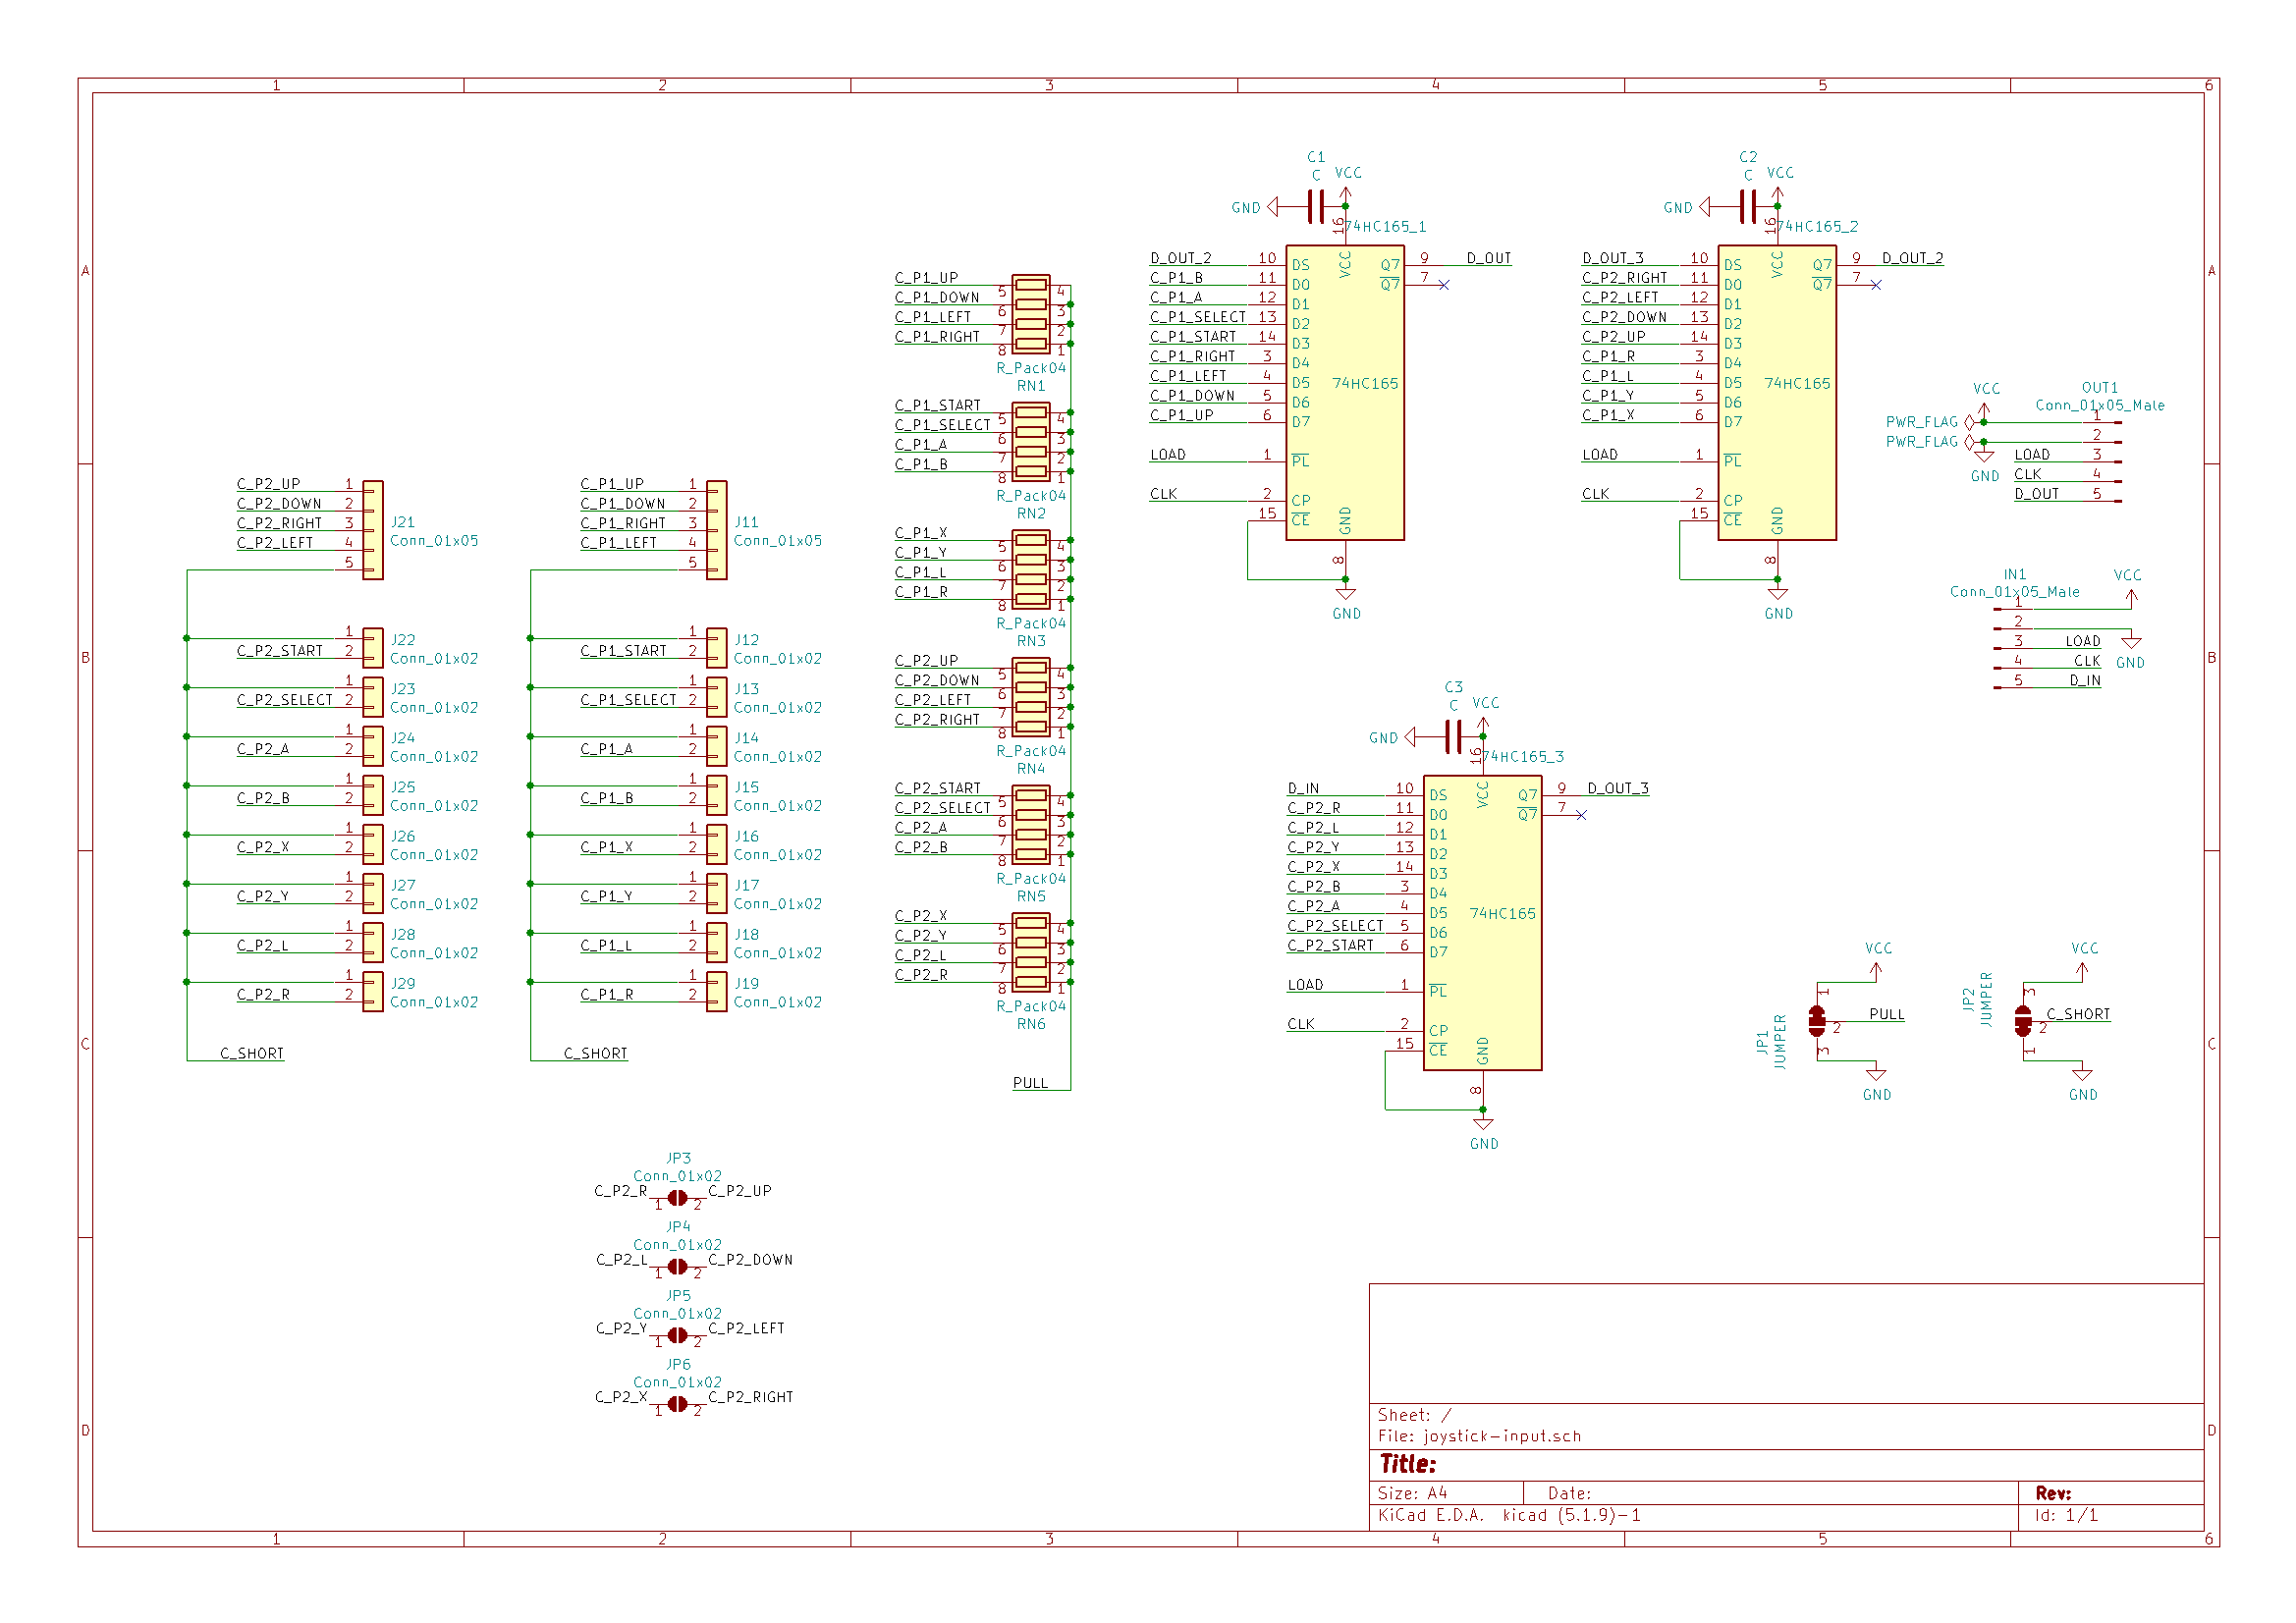This screenshot has height=1623, width=2296.
Task: Click the Date: field in title block
Action: [1569, 1493]
